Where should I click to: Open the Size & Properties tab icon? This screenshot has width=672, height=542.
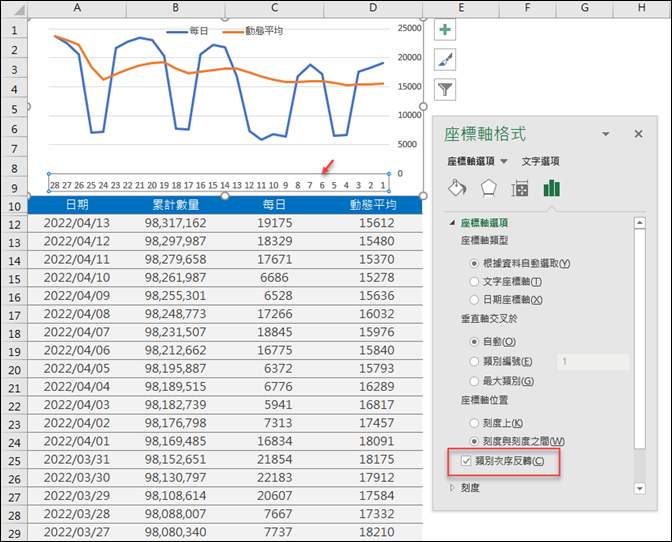[x=520, y=189]
